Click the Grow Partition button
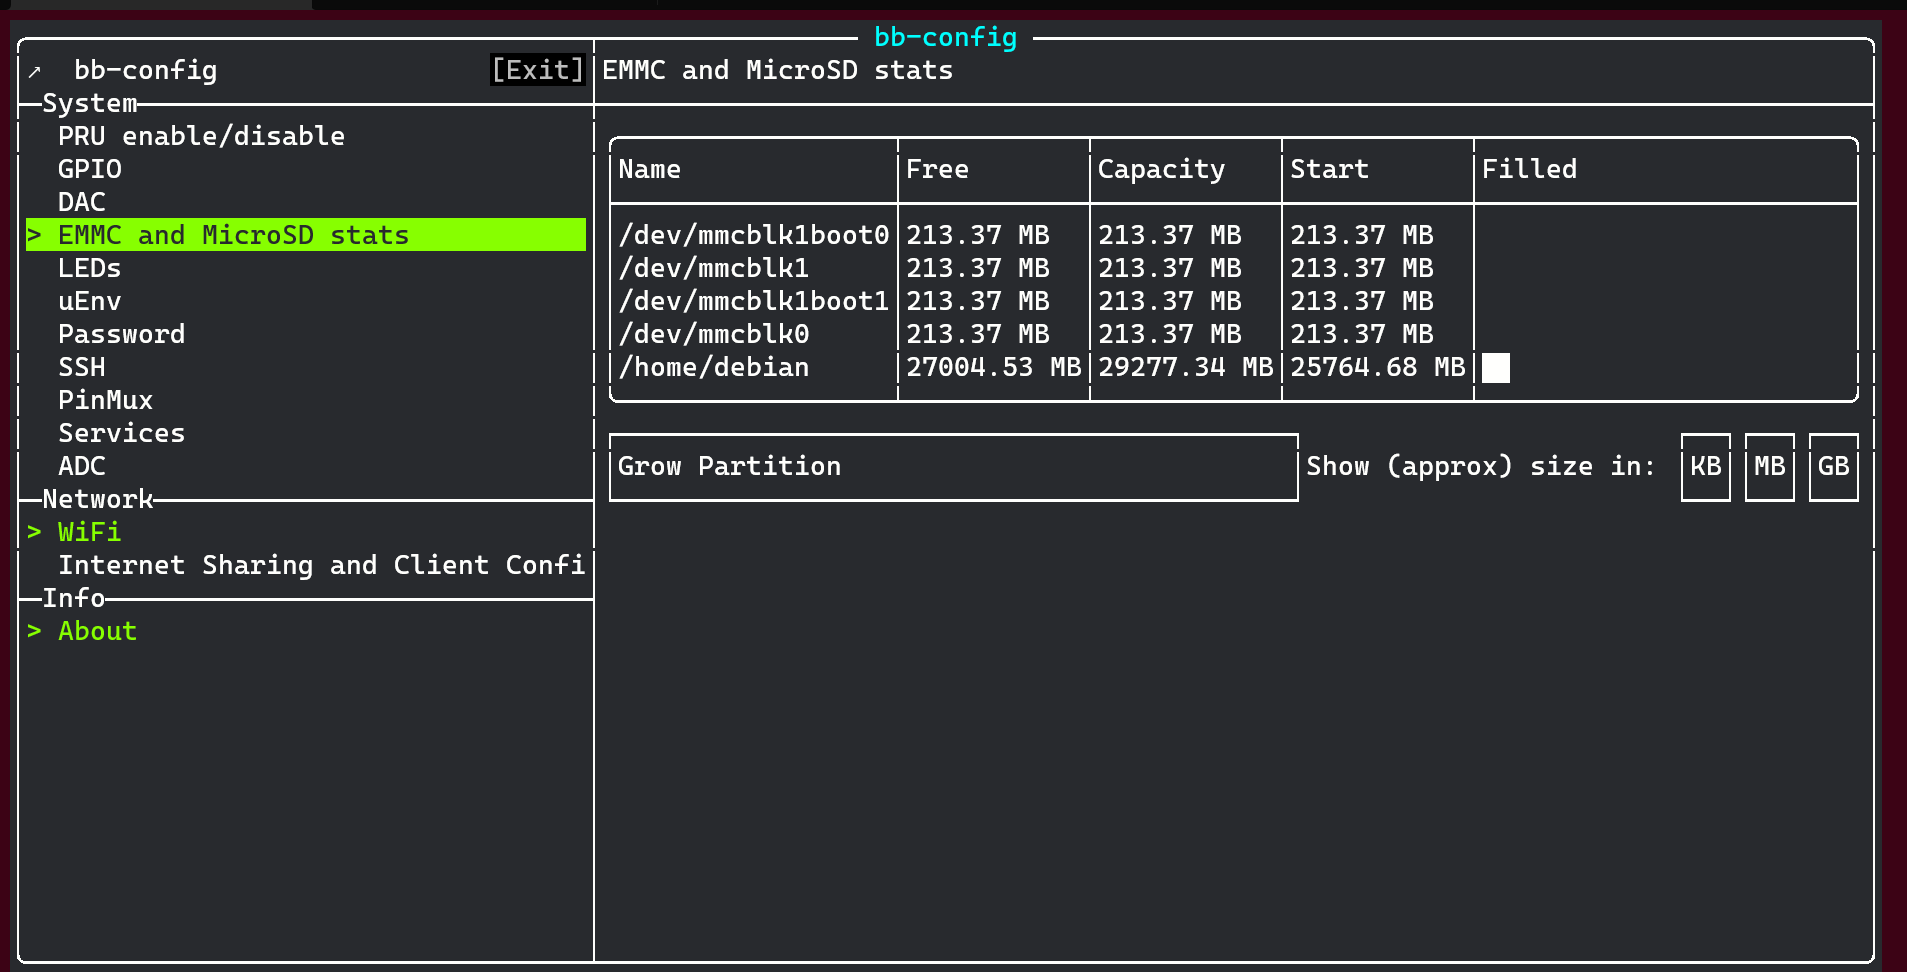1907x972 pixels. pos(953,467)
